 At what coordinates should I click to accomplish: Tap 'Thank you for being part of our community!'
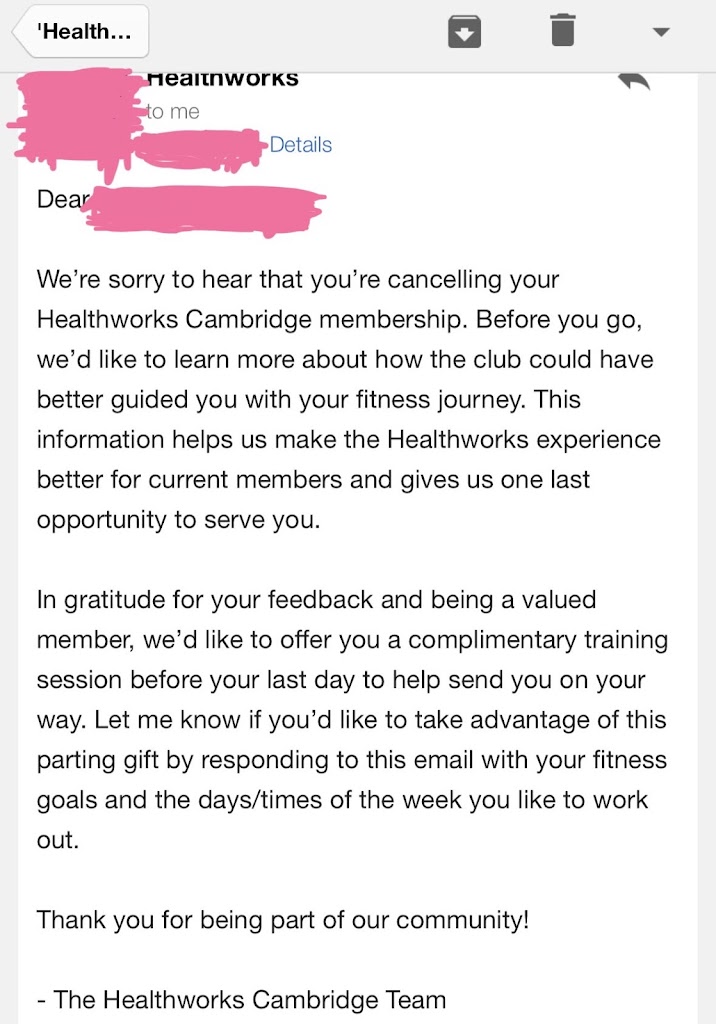point(282,920)
